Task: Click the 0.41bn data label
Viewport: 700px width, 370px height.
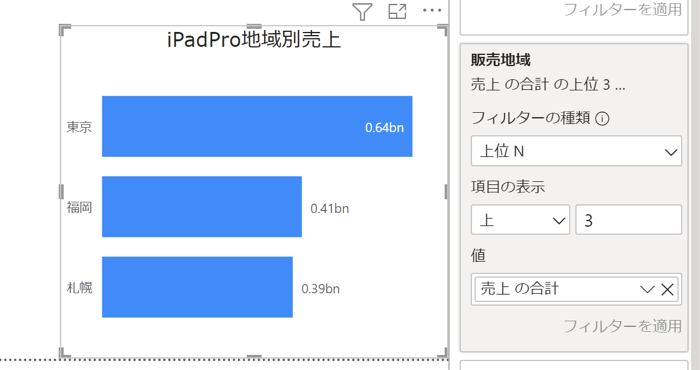Action: coord(329,208)
